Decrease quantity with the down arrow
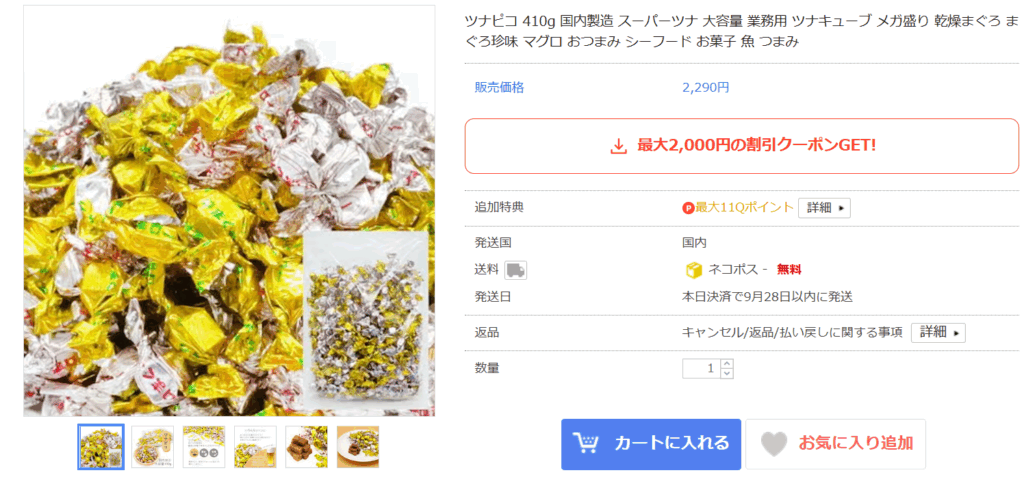 [728, 373]
